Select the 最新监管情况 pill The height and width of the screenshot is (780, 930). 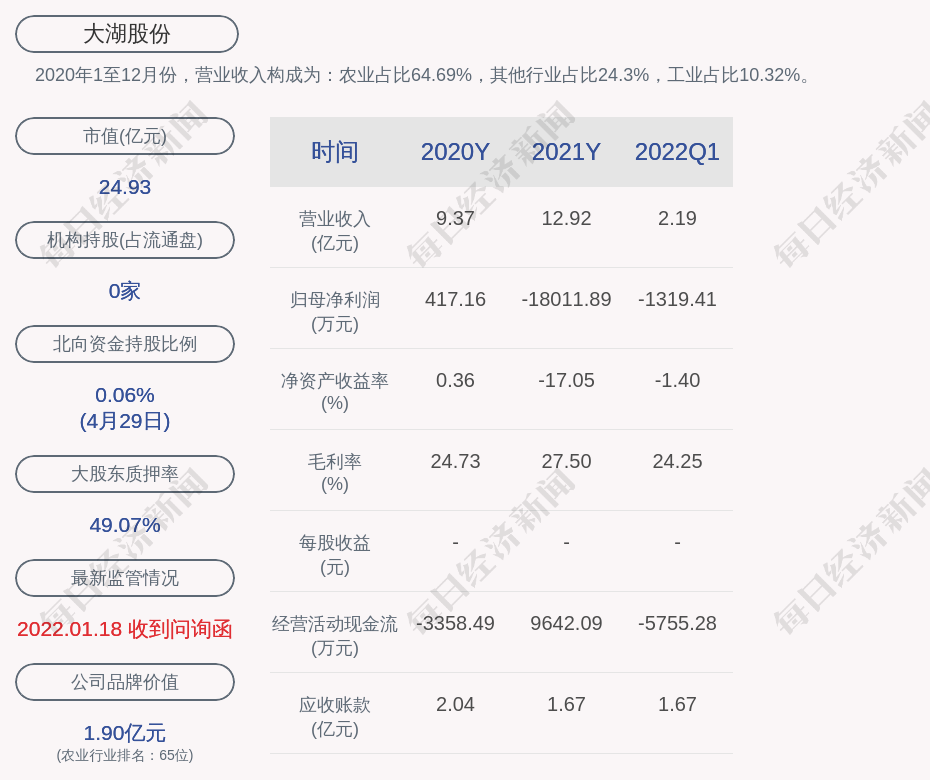(x=125, y=578)
